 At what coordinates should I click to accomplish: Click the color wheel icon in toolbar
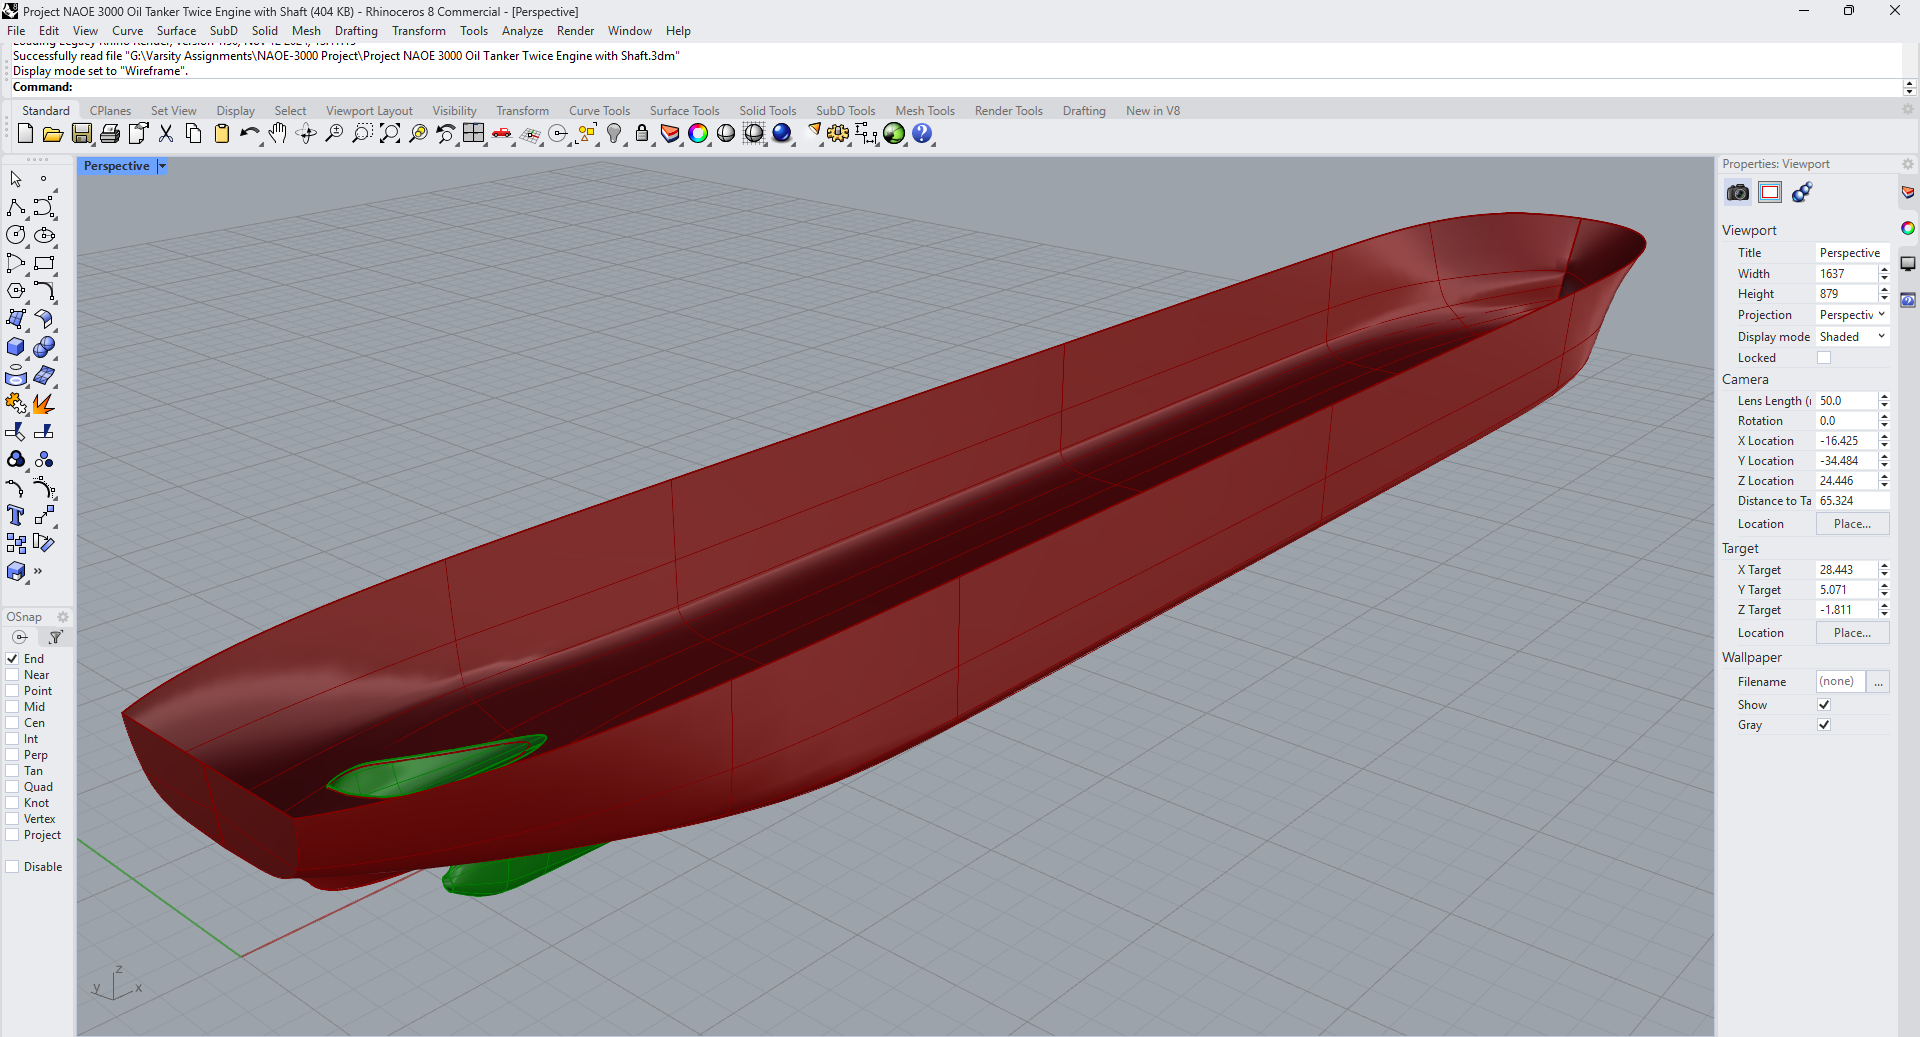[698, 134]
